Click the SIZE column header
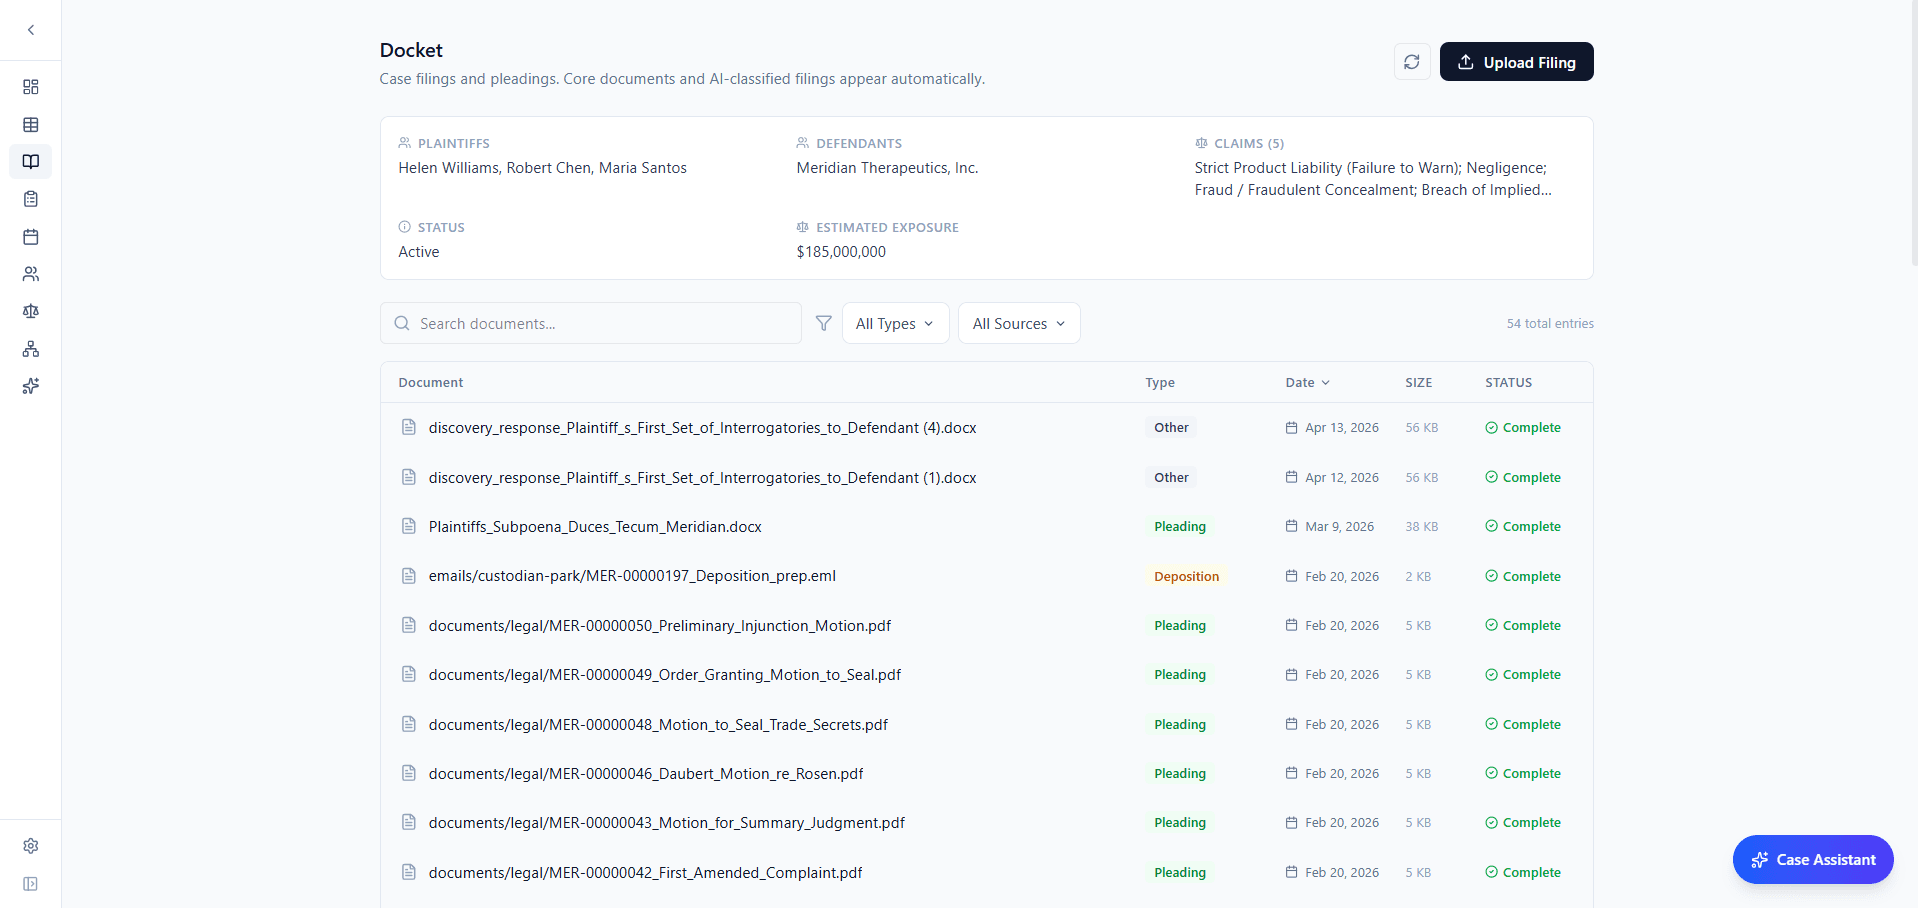Screen dimensions: 1918x908 pos(1418,383)
